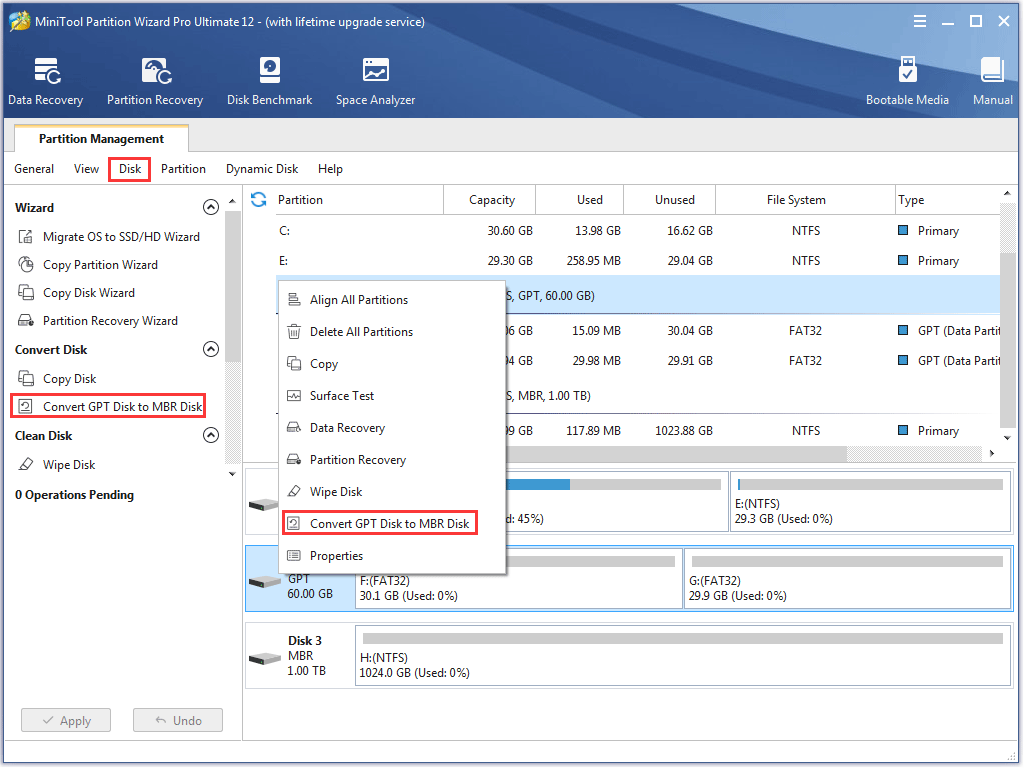Open the Data Recovery tool
This screenshot has width=1024, height=768.
click(x=46, y=80)
